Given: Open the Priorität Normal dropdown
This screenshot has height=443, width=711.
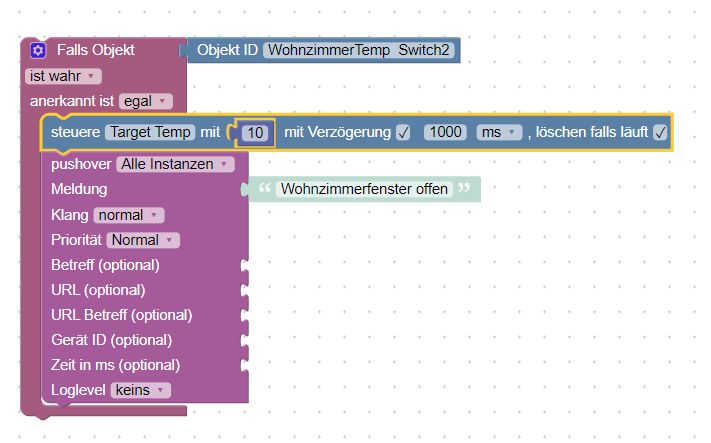Looking at the screenshot, I should point(143,240).
